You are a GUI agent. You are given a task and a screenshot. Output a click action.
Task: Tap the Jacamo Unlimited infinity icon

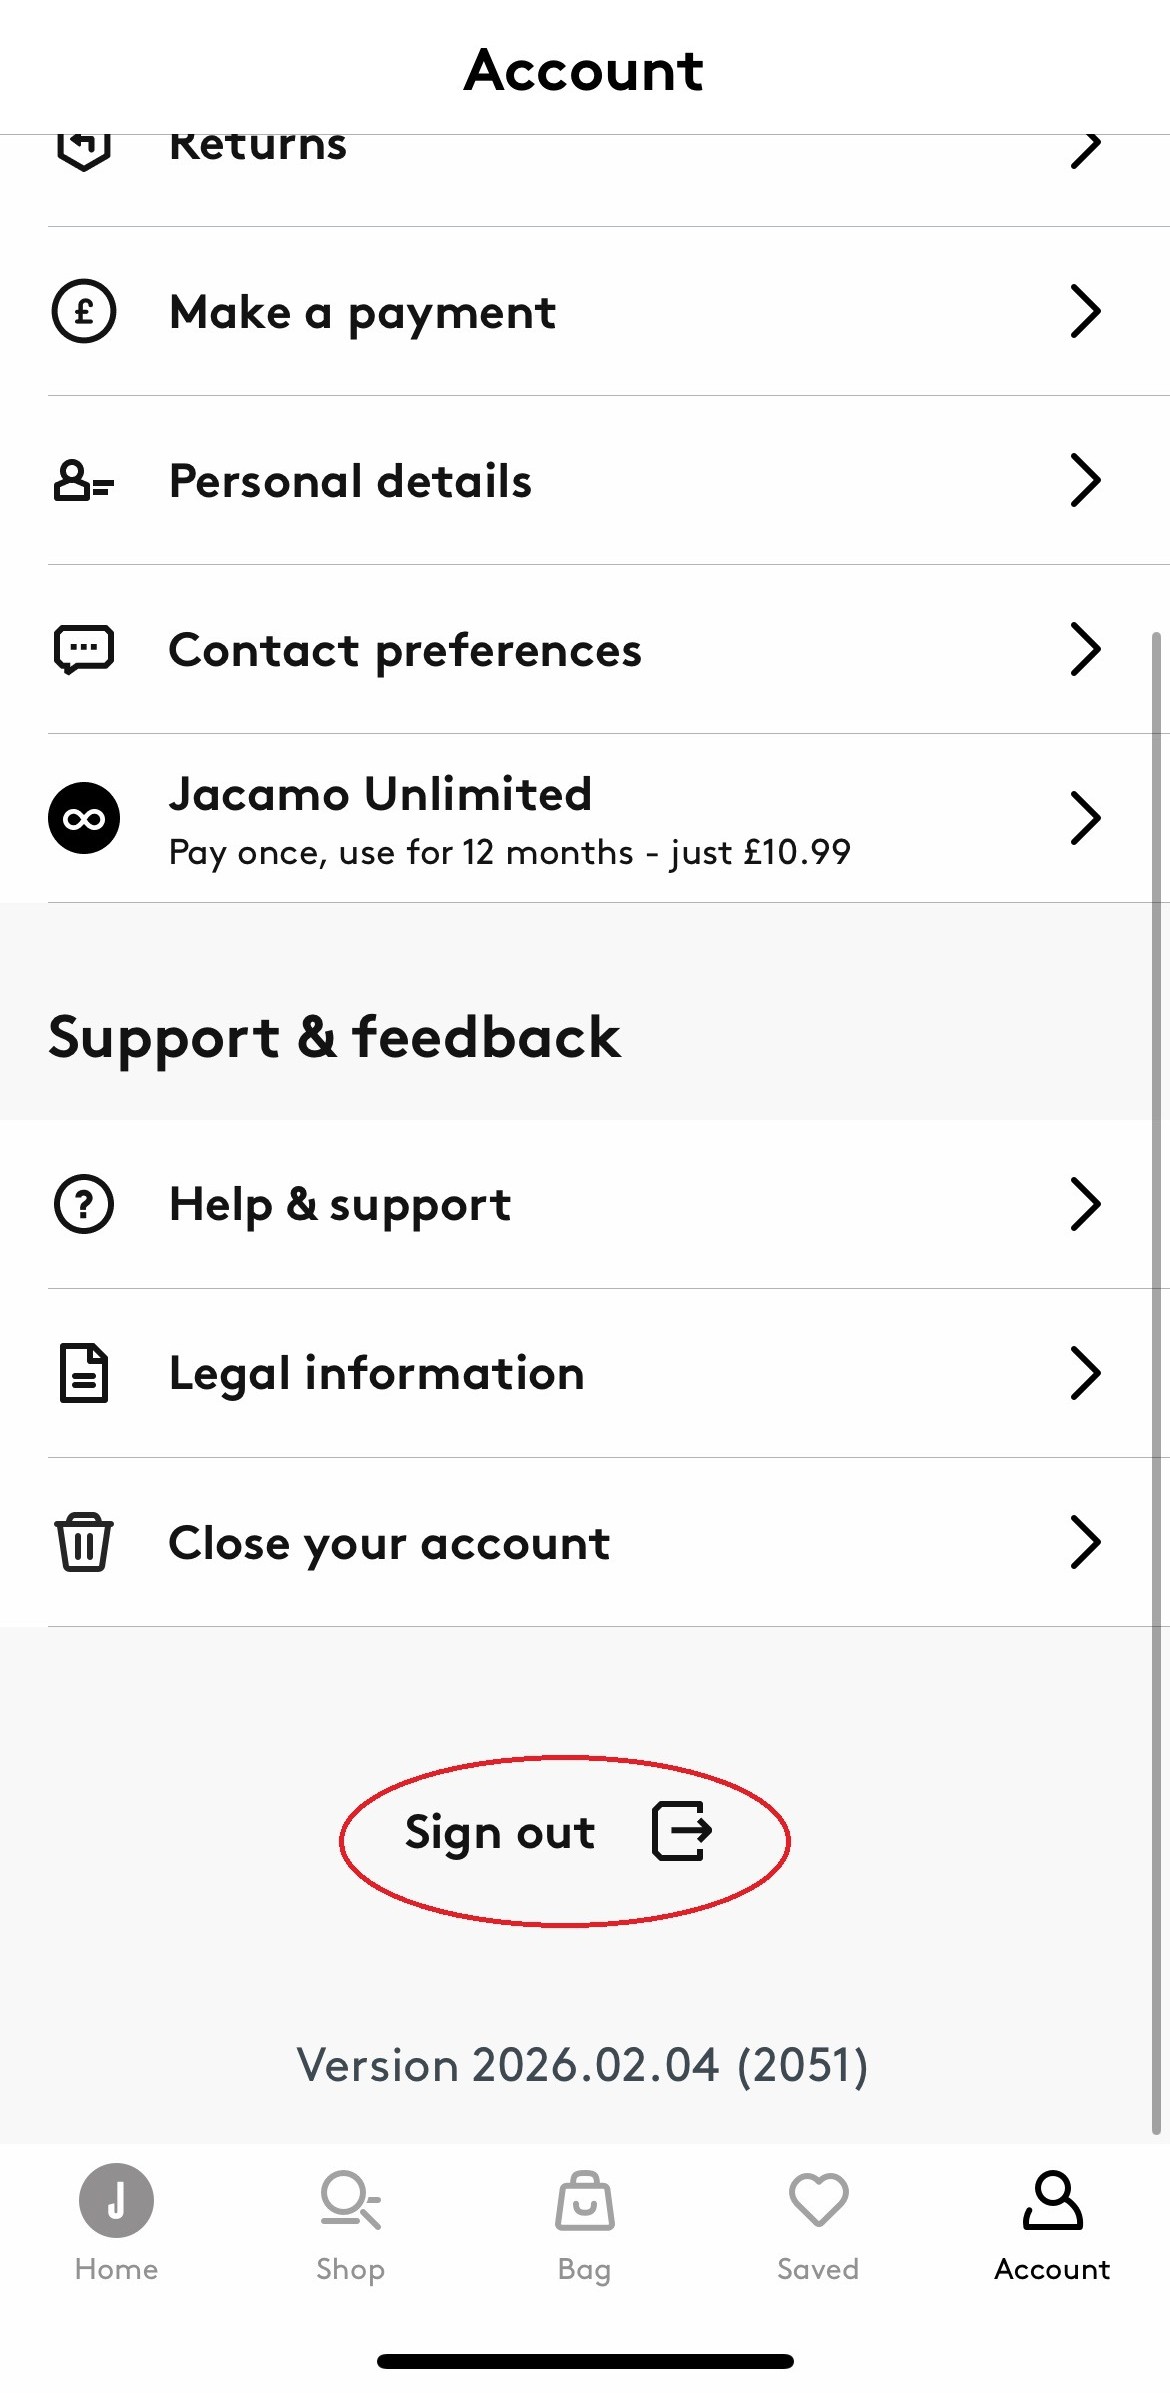point(84,818)
